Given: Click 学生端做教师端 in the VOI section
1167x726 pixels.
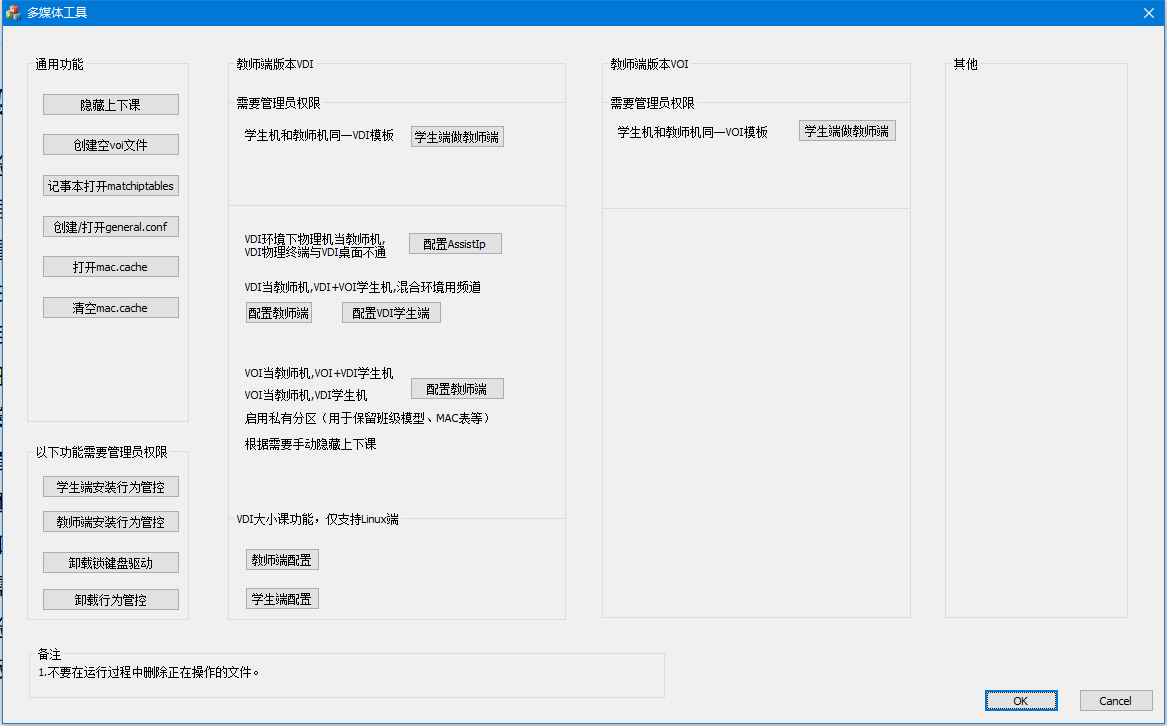Looking at the screenshot, I should (847, 131).
